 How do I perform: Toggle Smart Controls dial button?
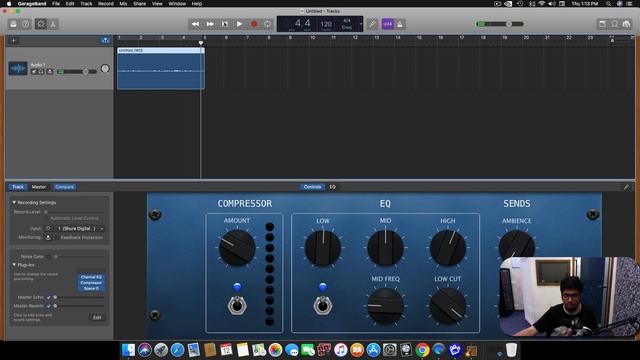pos(41,24)
